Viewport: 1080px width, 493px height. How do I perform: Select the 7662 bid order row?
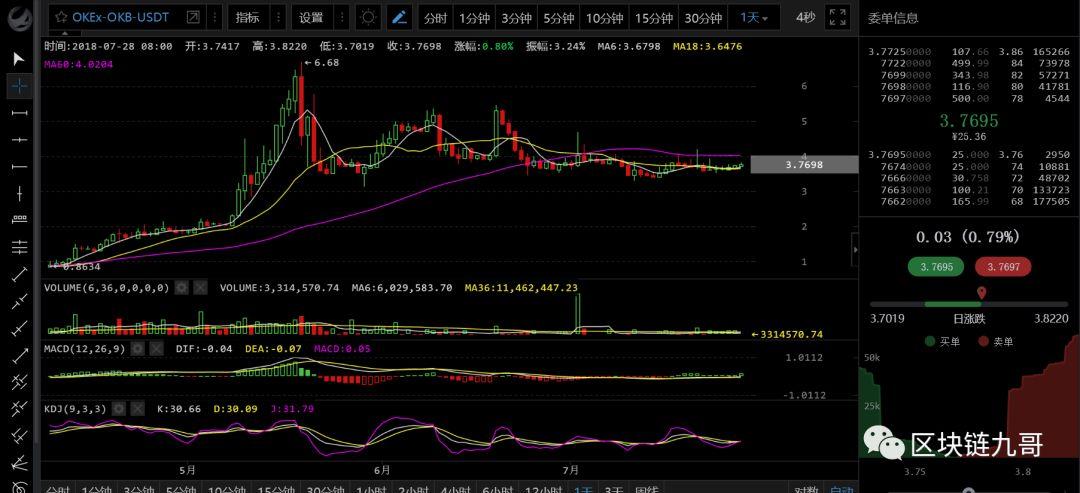coord(968,202)
